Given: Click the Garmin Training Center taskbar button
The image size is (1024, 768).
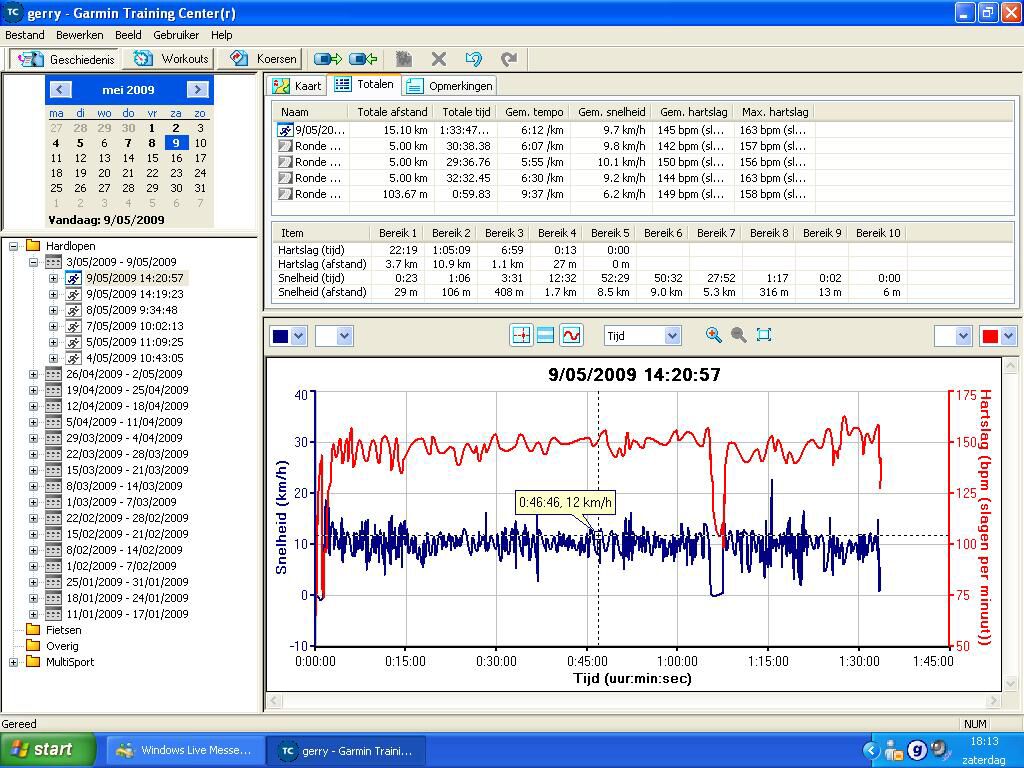Looking at the screenshot, I should point(346,750).
